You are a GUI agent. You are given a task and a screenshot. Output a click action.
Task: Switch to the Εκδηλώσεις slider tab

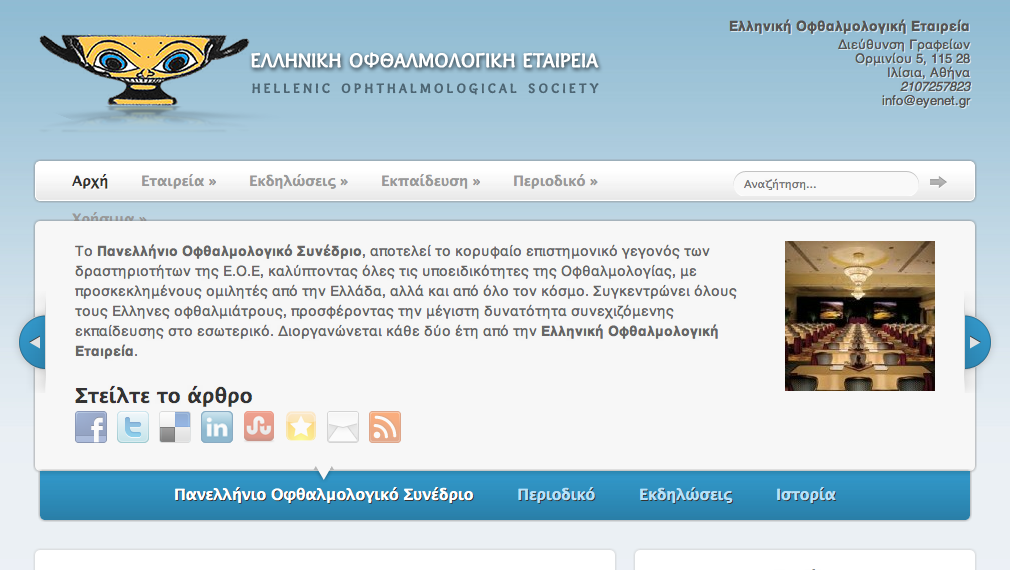(x=685, y=495)
